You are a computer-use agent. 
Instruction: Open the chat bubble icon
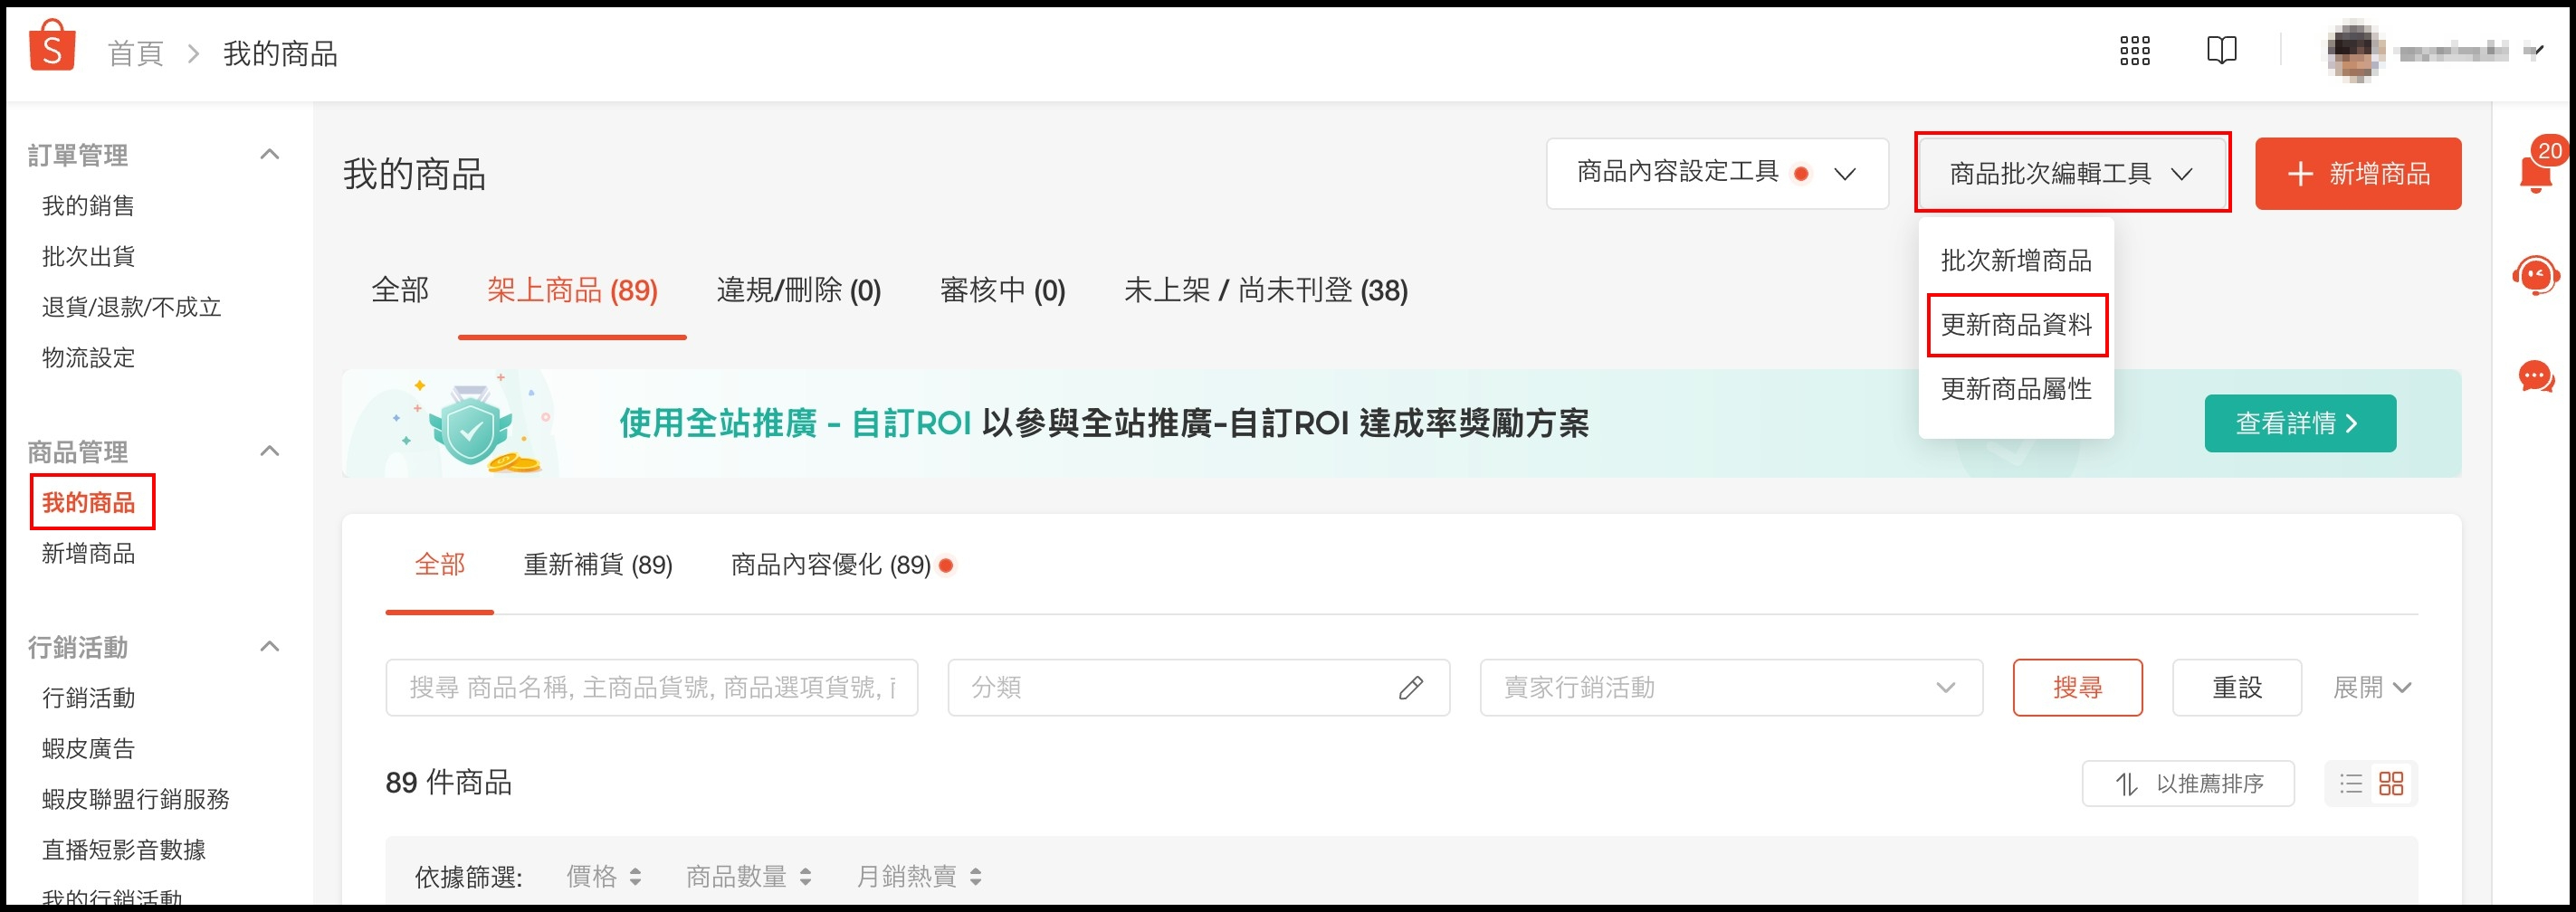coord(2535,377)
